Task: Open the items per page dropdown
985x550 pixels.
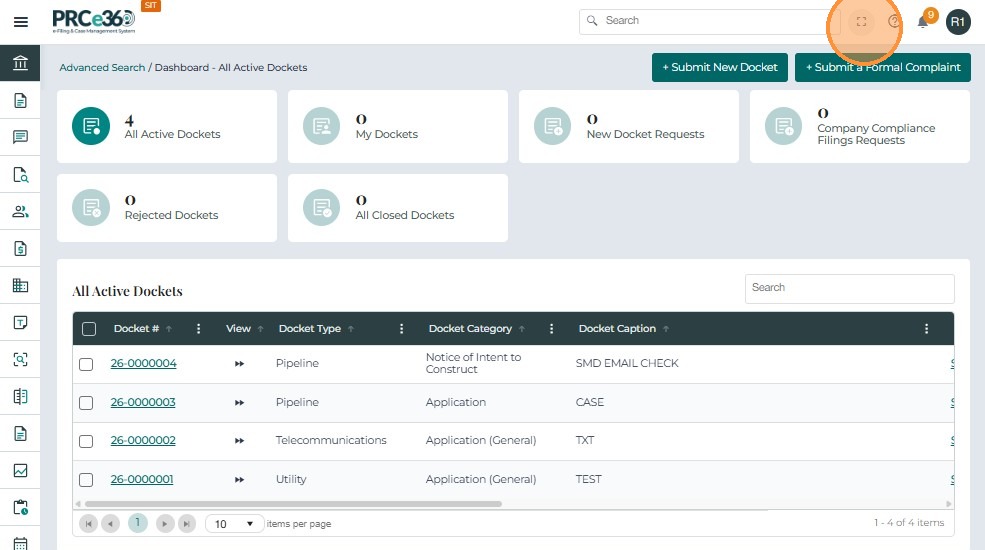Action: (x=235, y=524)
